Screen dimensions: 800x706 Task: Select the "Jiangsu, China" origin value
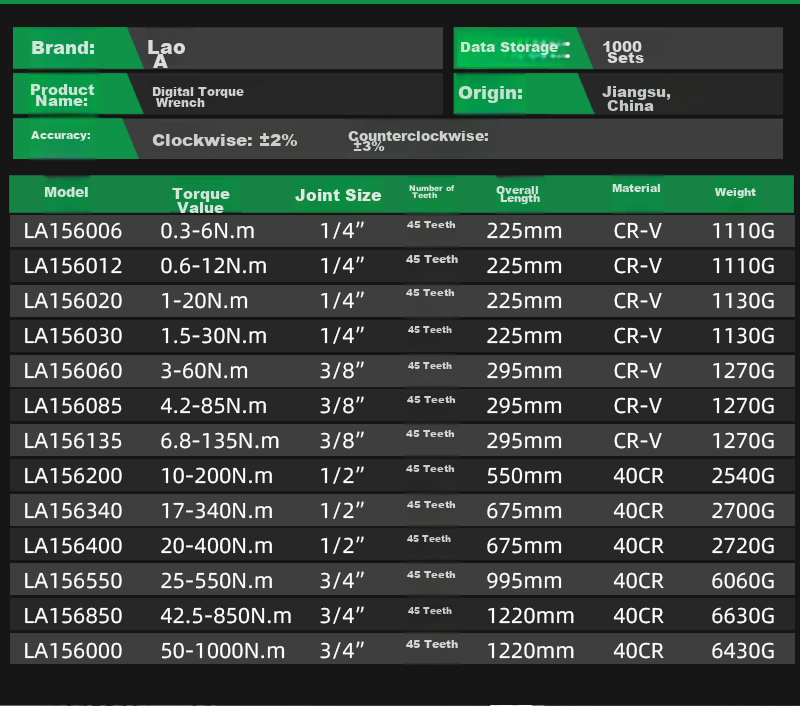pos(636,98)
